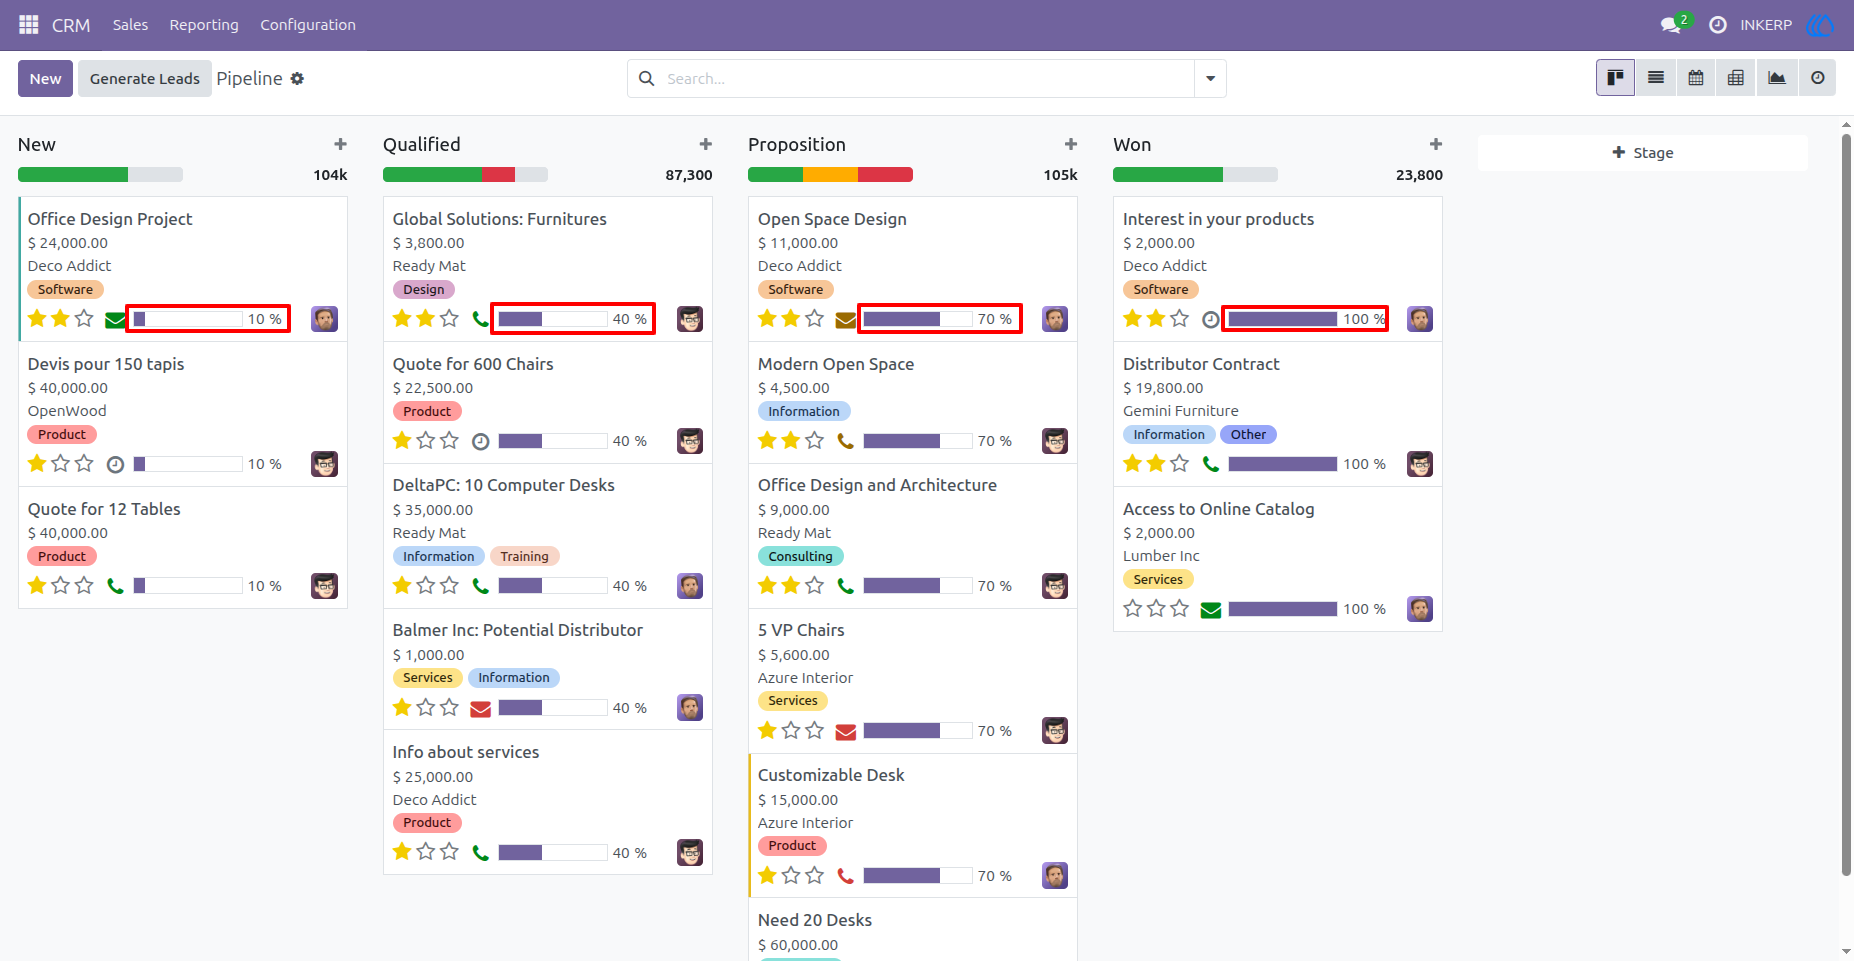
Task: Filter by Qualified progress bar red segment
Action: [498, 174]
